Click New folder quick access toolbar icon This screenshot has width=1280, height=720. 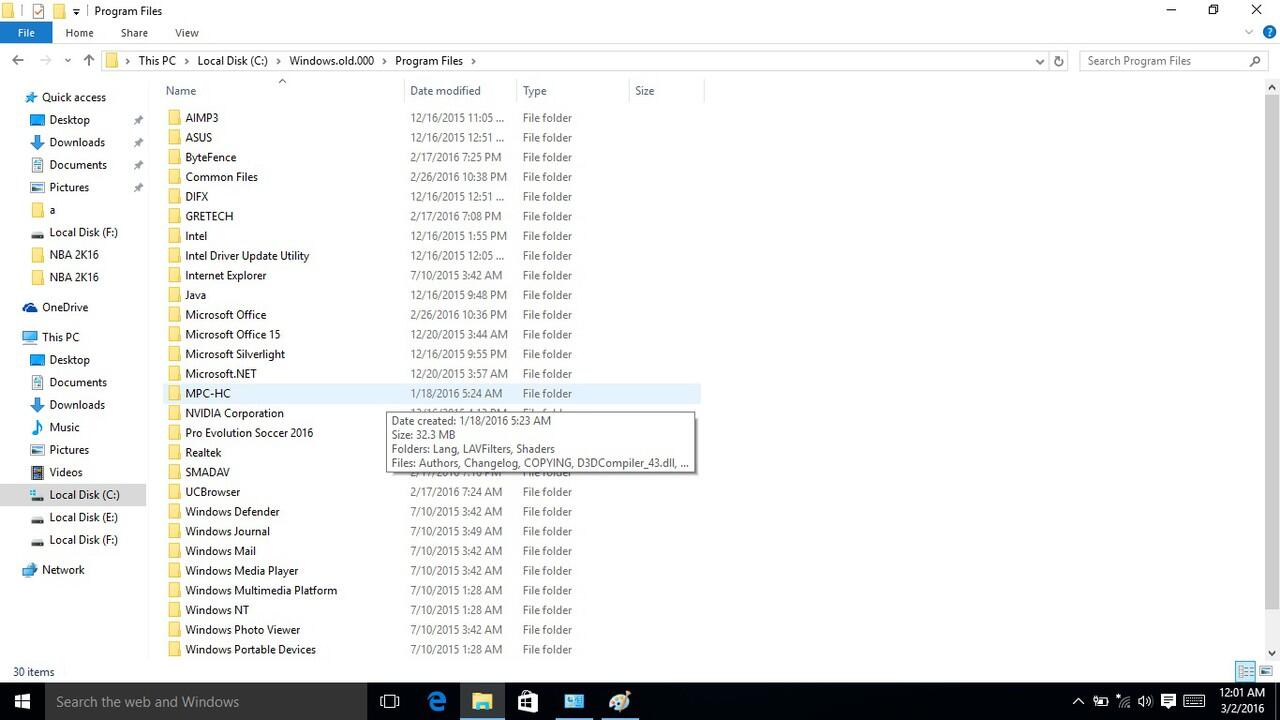(x=59, y=11)
